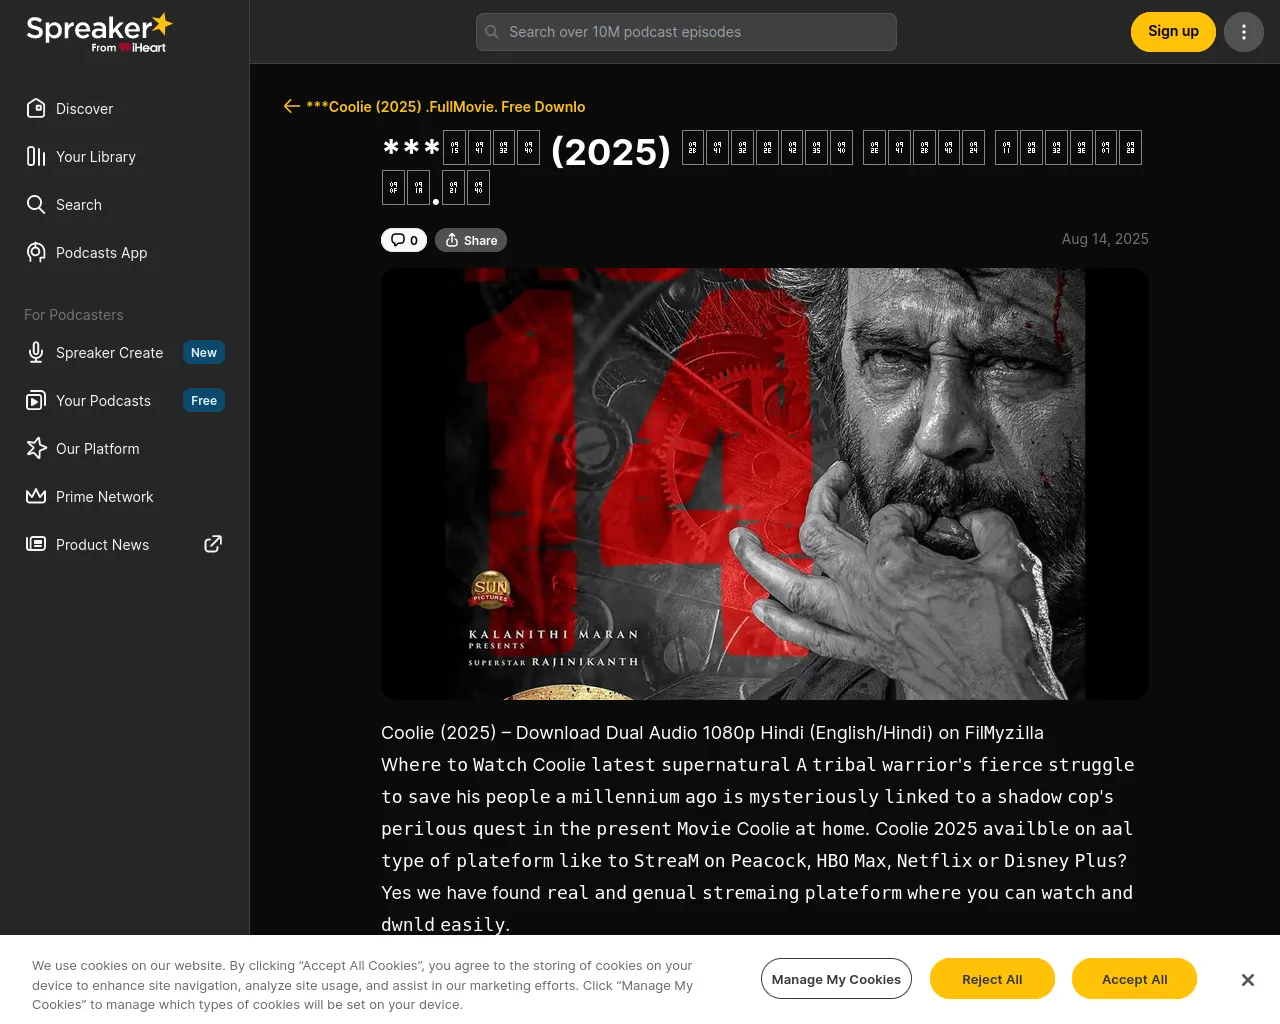Select the Search magnifier in sidebar
The width and height of the screenshot is (1280, 1024).
click(x=36, y=204)
